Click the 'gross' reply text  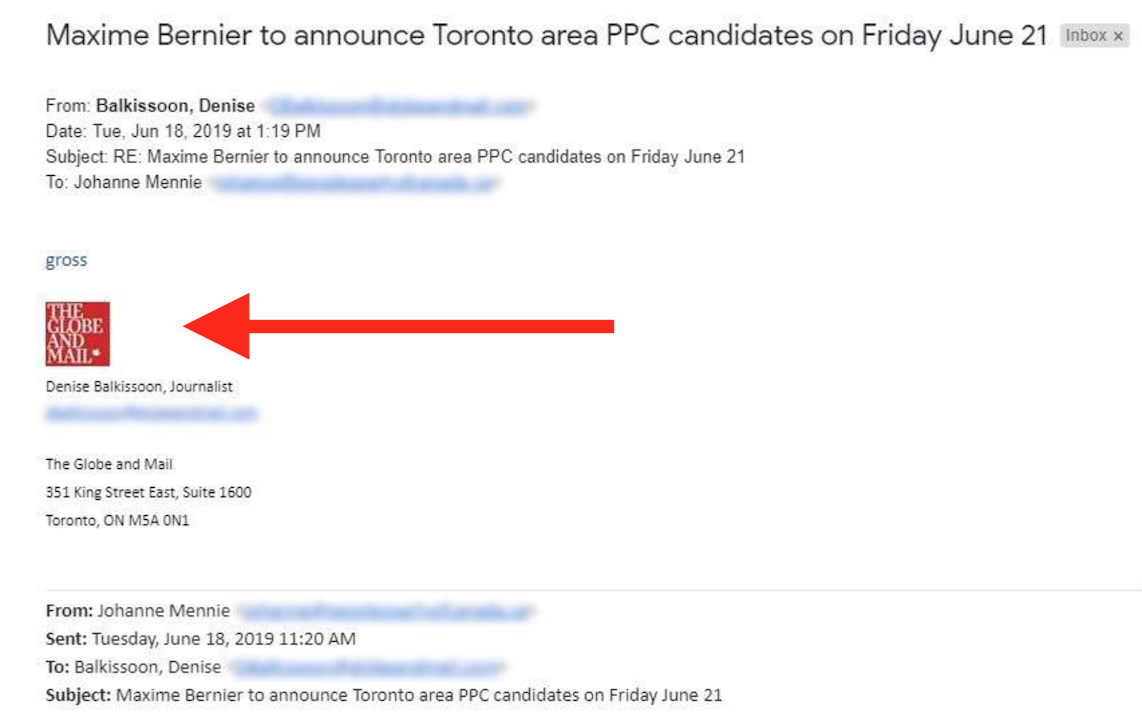coord(66,260)
